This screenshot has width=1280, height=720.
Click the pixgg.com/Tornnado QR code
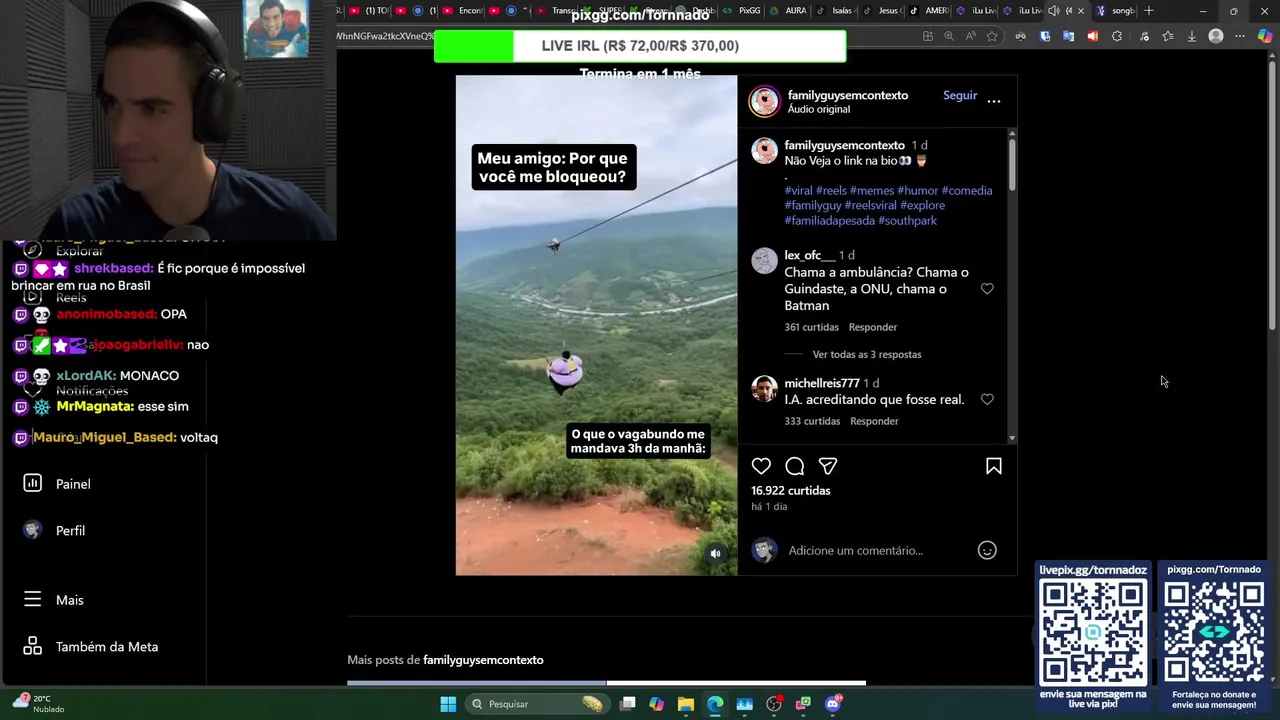click(x=1214, y=632)
